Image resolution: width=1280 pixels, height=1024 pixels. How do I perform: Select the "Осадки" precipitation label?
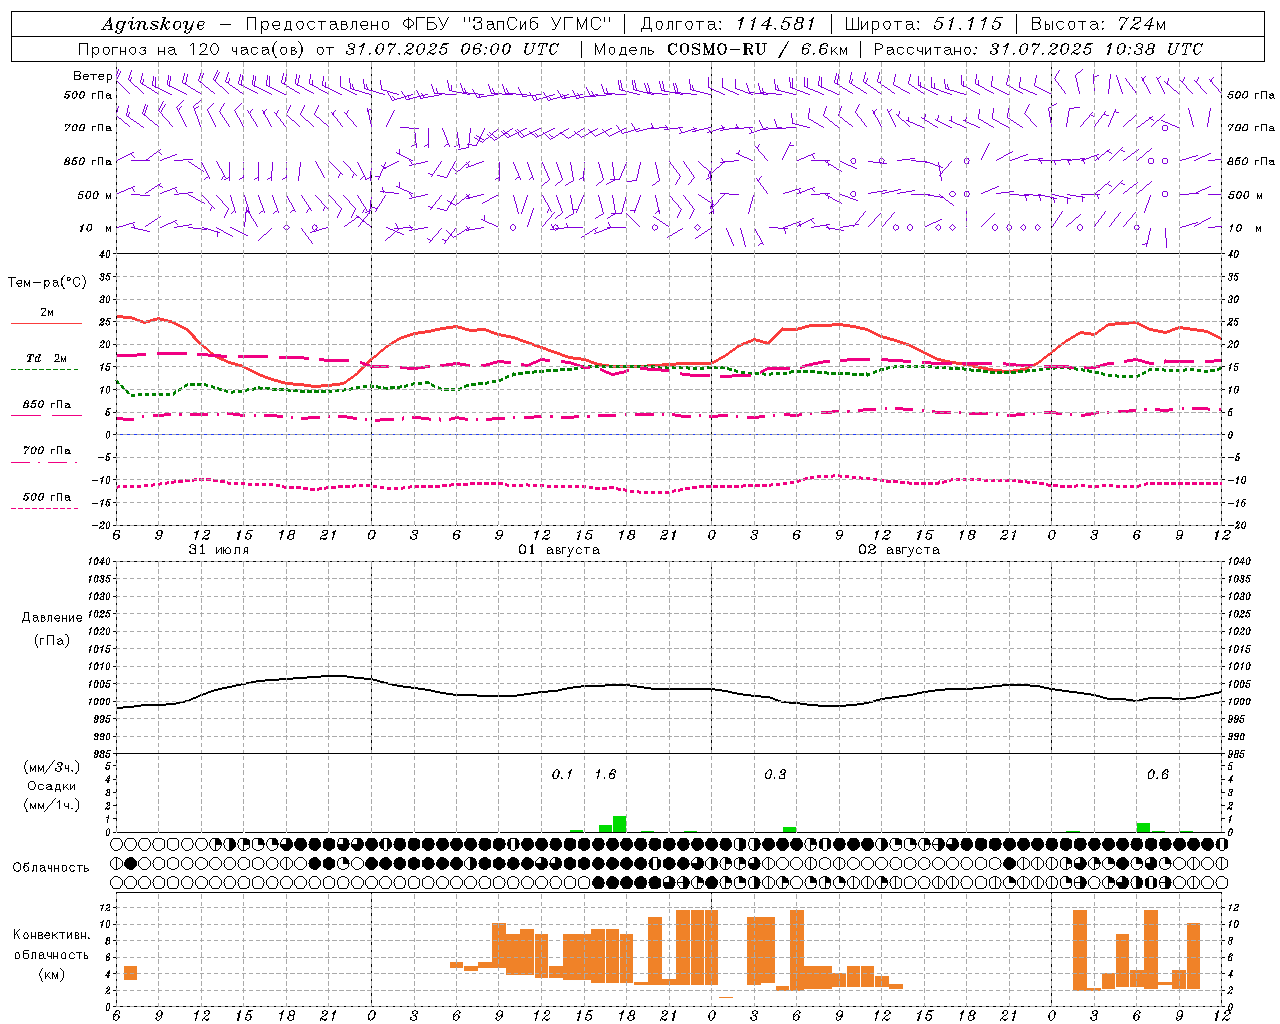(x=51, y=786)
